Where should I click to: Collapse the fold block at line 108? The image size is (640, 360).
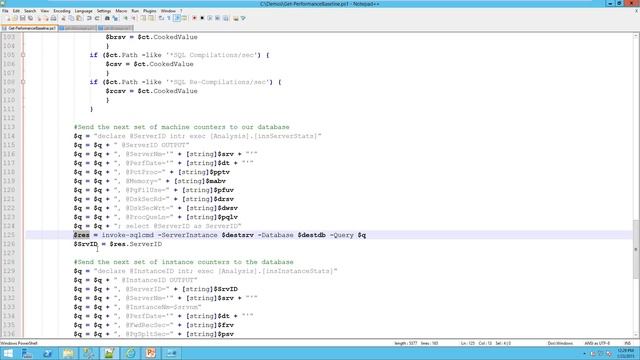point(23,82)
